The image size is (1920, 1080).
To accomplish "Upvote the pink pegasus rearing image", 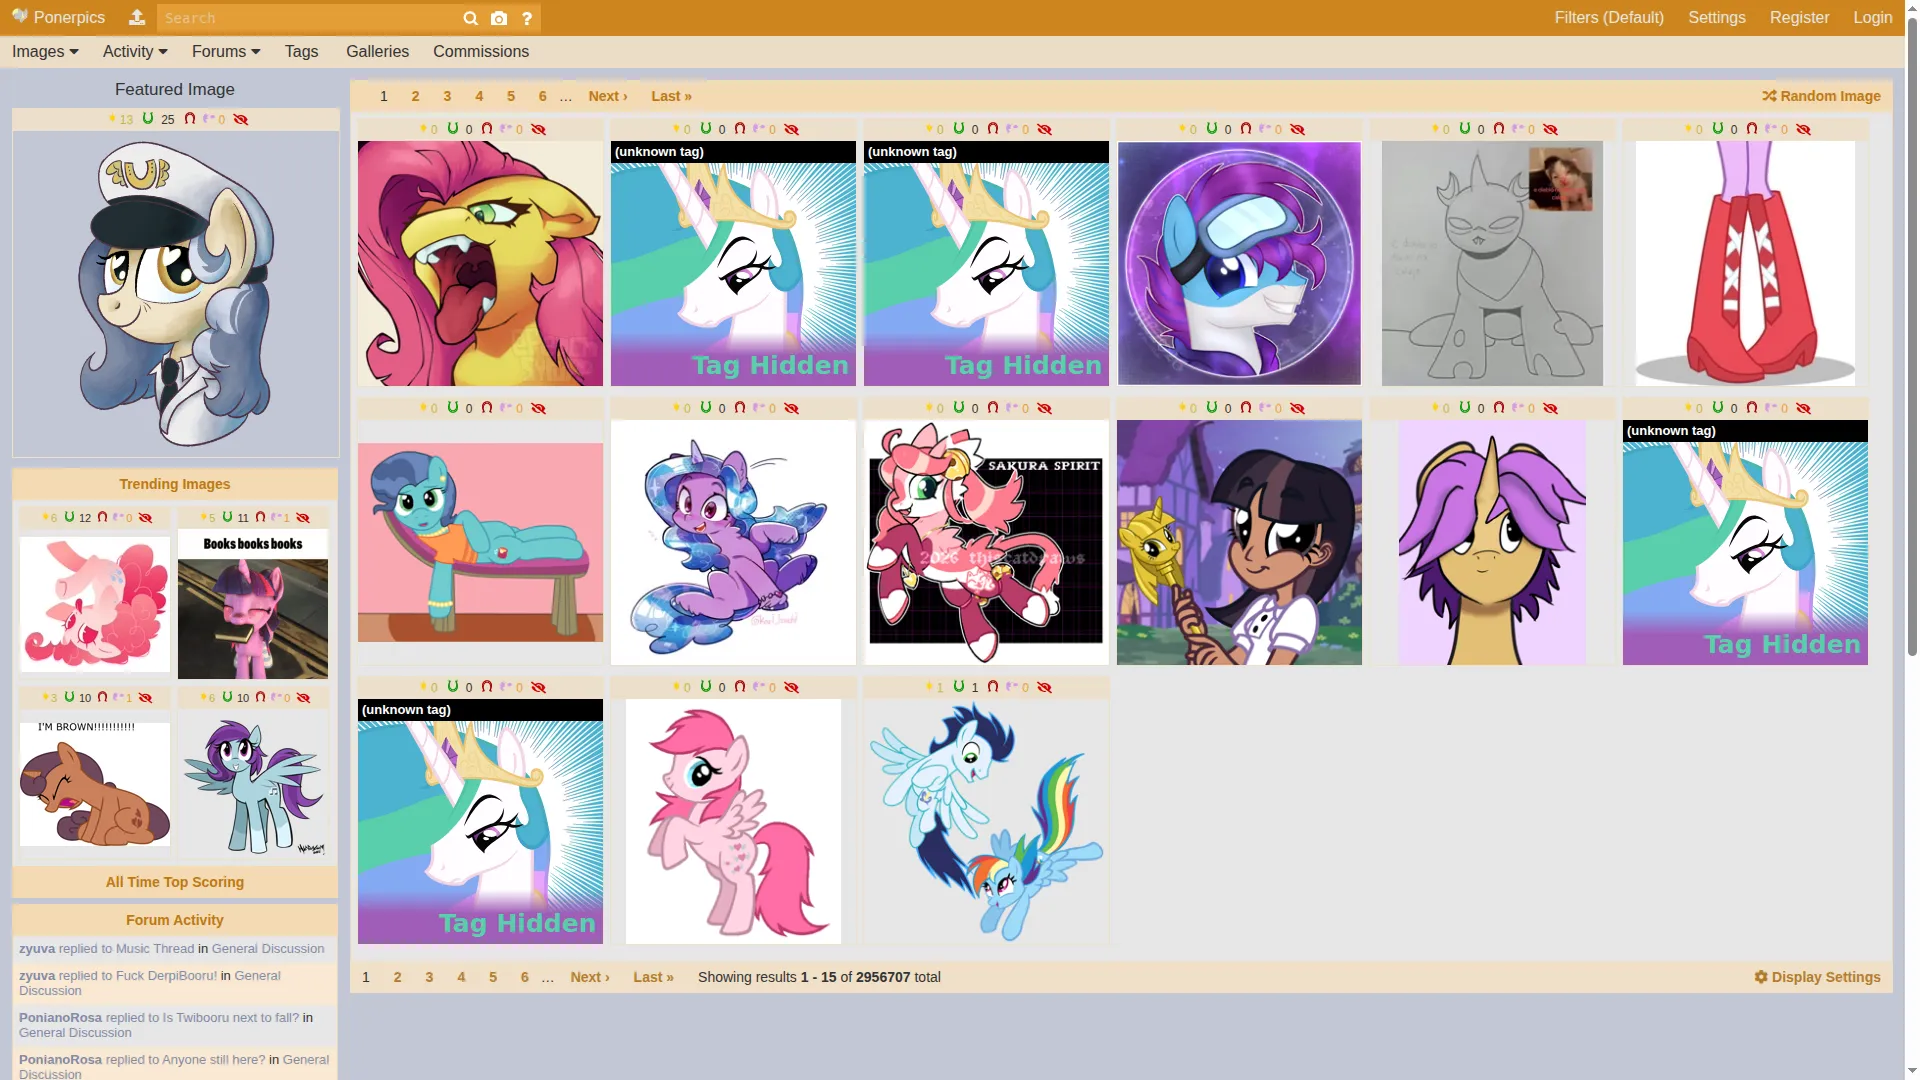I will click(x=706, y=687).
